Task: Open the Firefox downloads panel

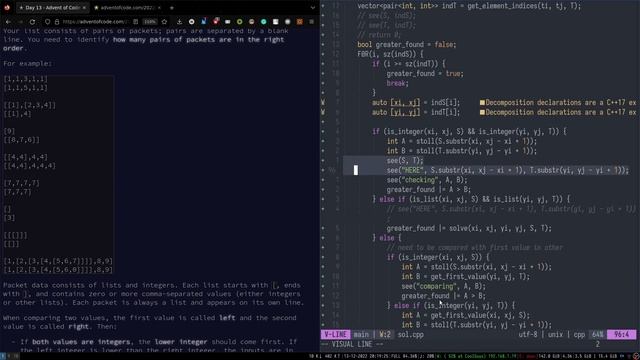Action: (179, 22)
